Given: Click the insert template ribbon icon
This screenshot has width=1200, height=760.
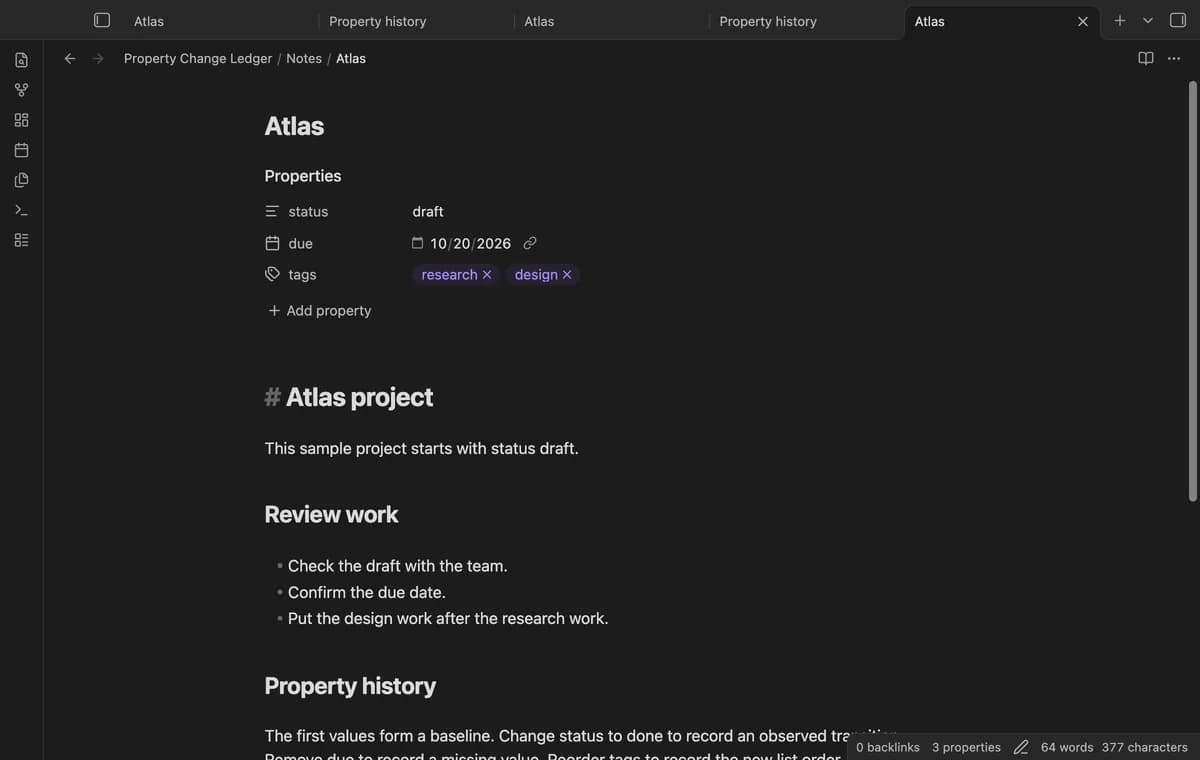Looking at the screenshot, I should tap(21, 180).
